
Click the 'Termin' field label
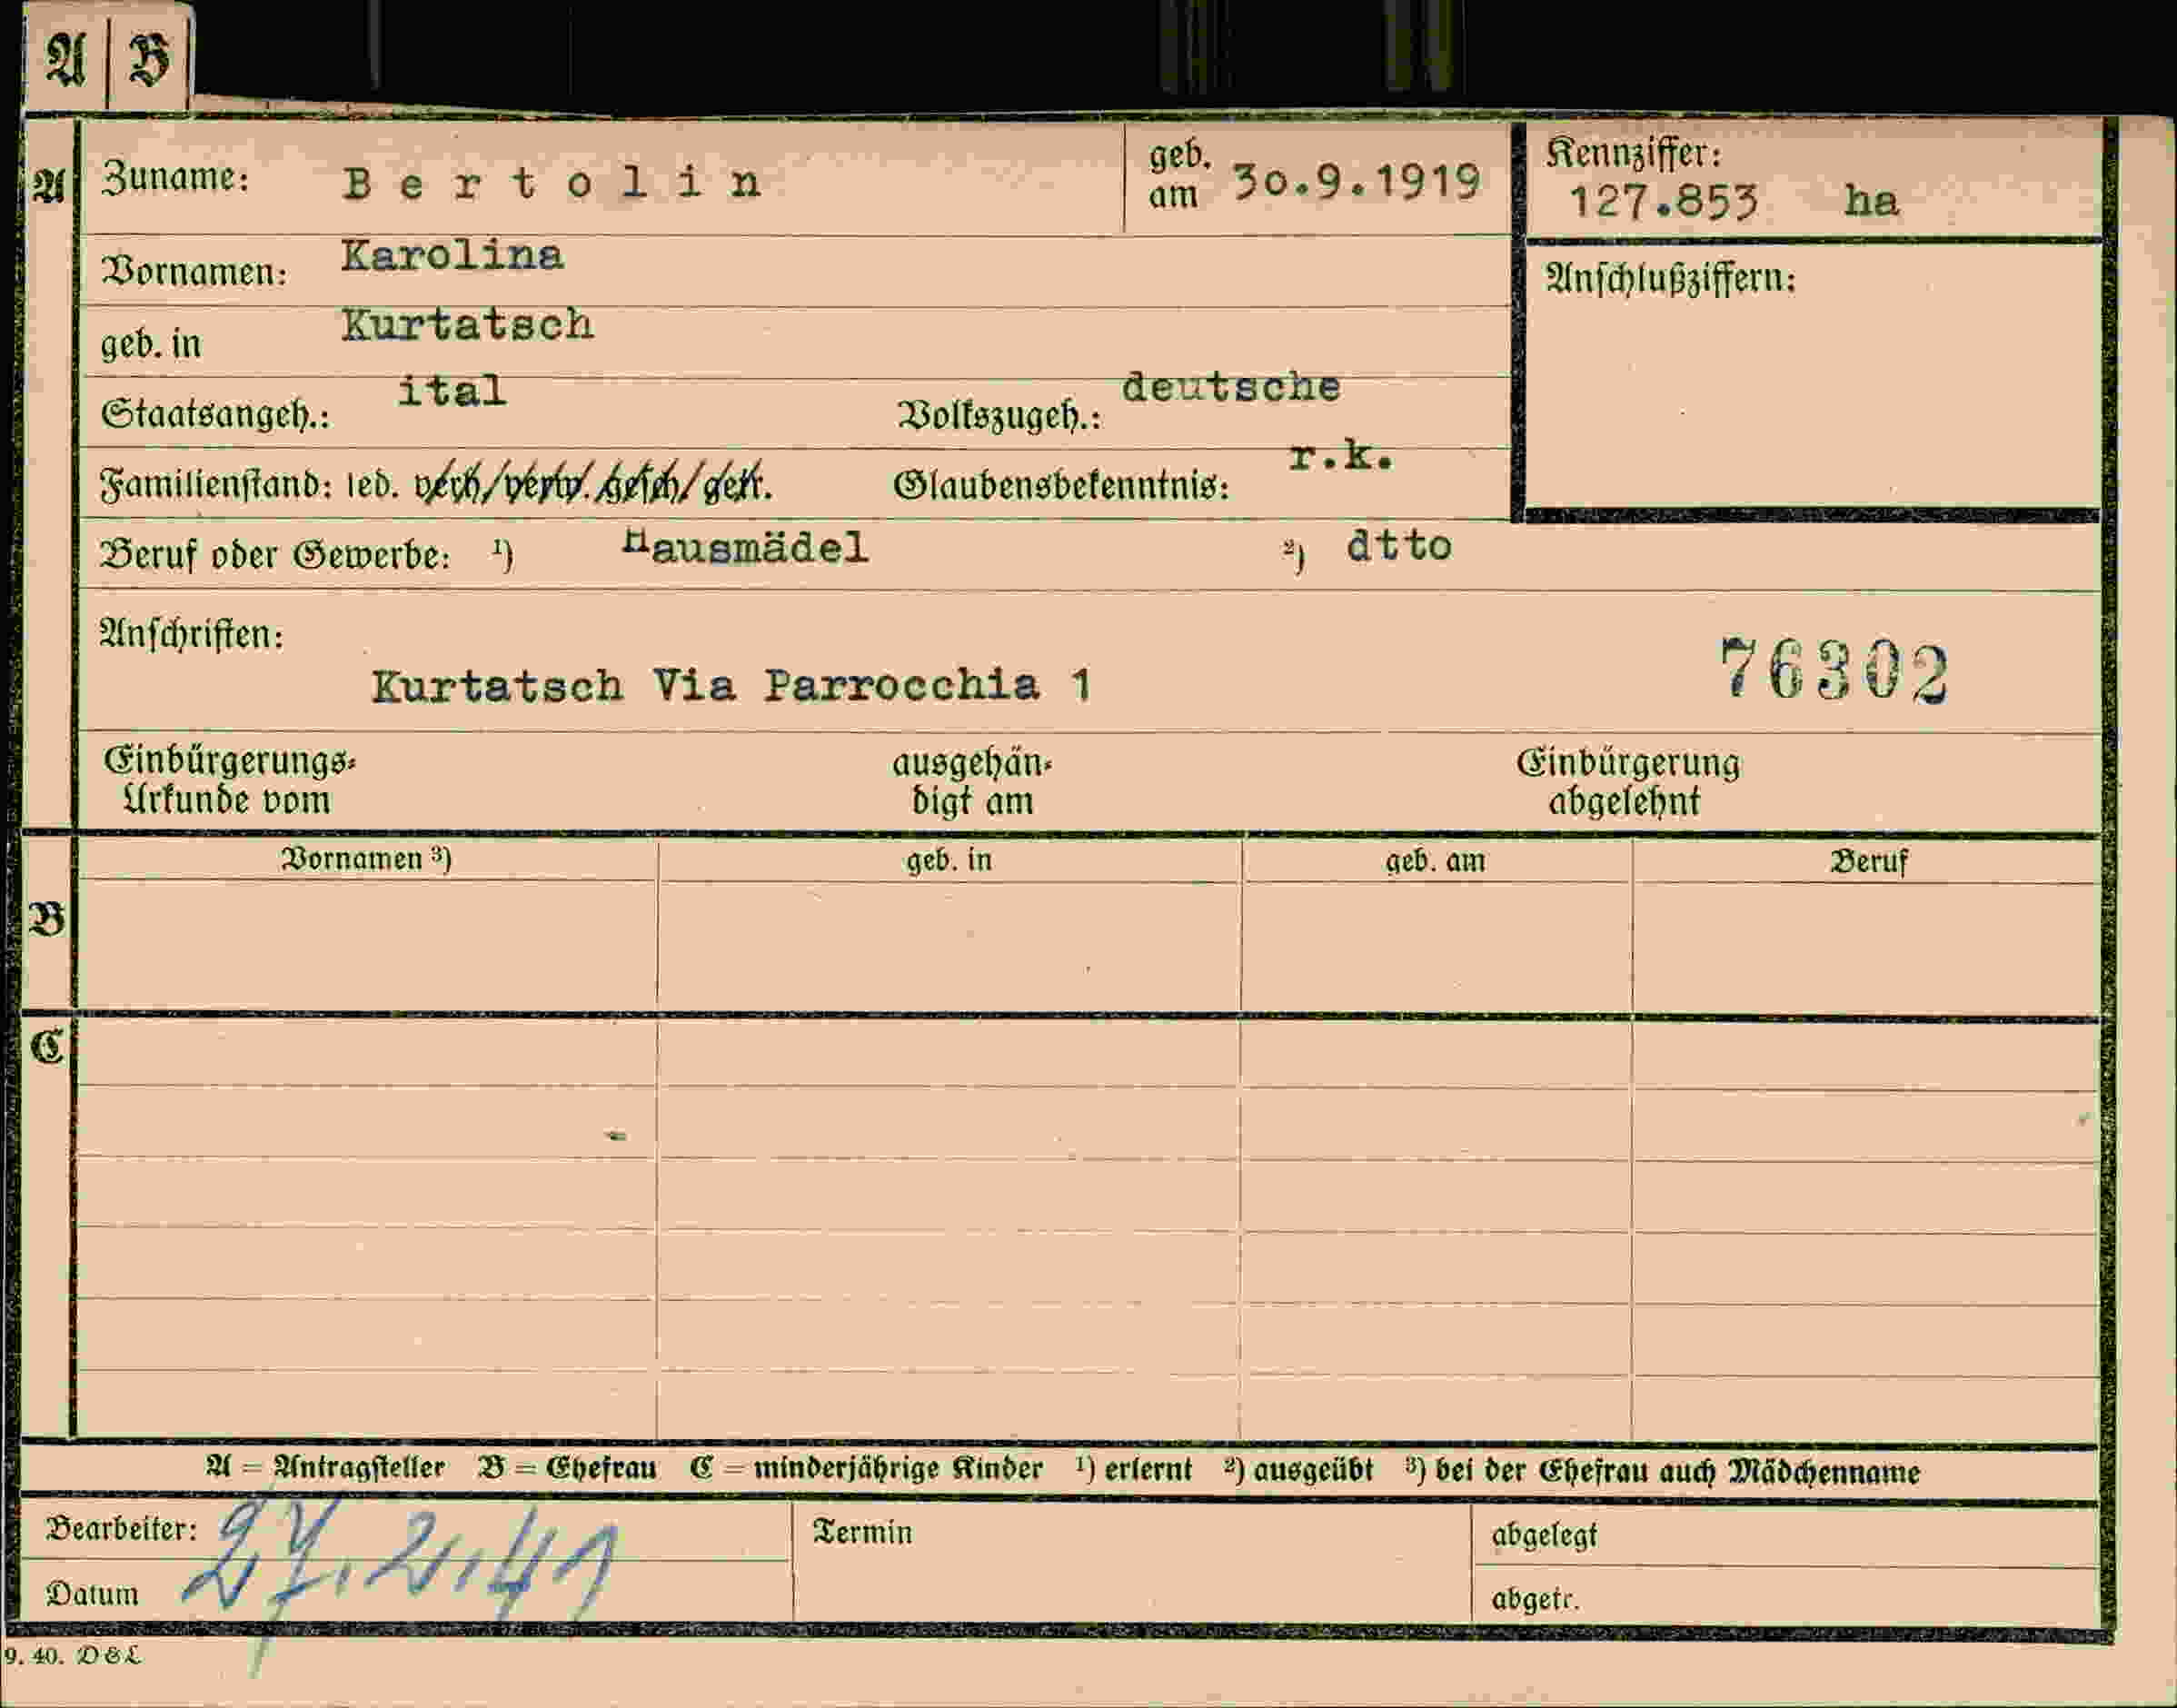coord(862,1532)
